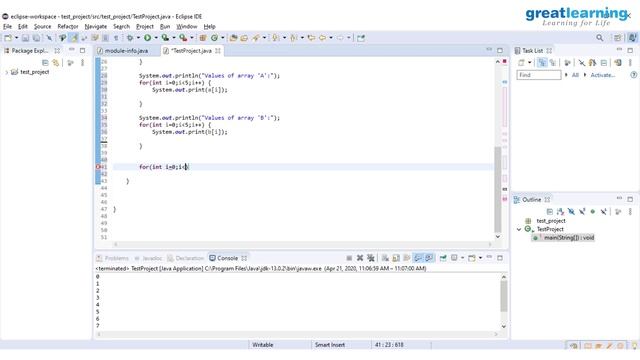Click the New Java Class icon
640x360 pixels.
click(214, 38)
